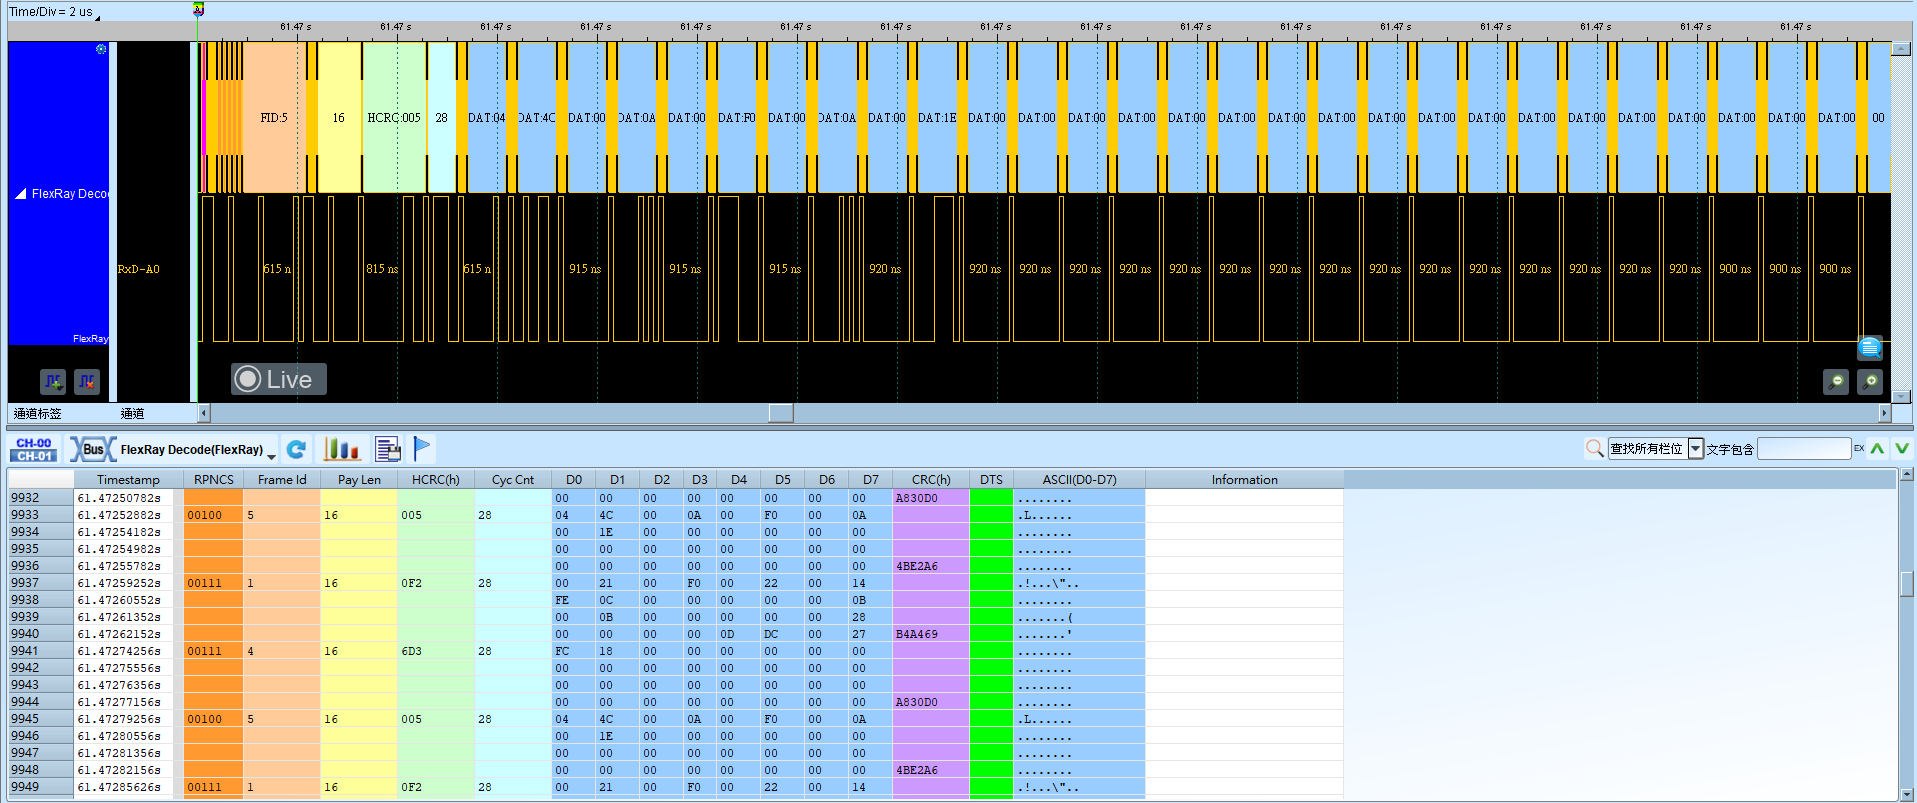Click the table vertical scrollbar down arrow
1917x803 pixels.
(1907, 794)
